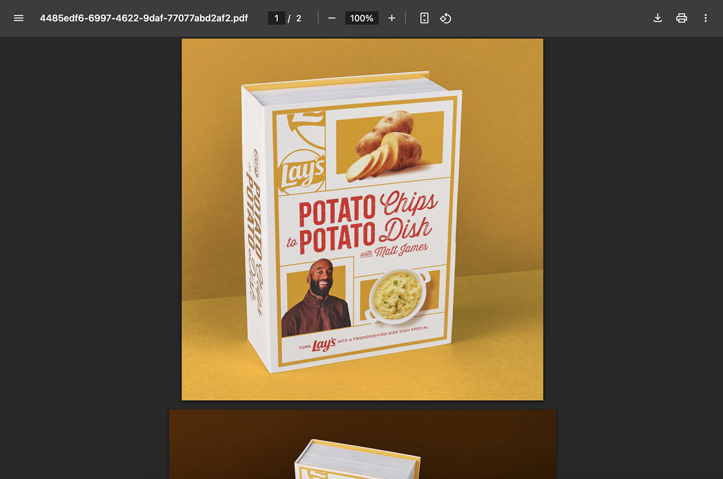Click the PDF filename title

[x=143, y=18]
